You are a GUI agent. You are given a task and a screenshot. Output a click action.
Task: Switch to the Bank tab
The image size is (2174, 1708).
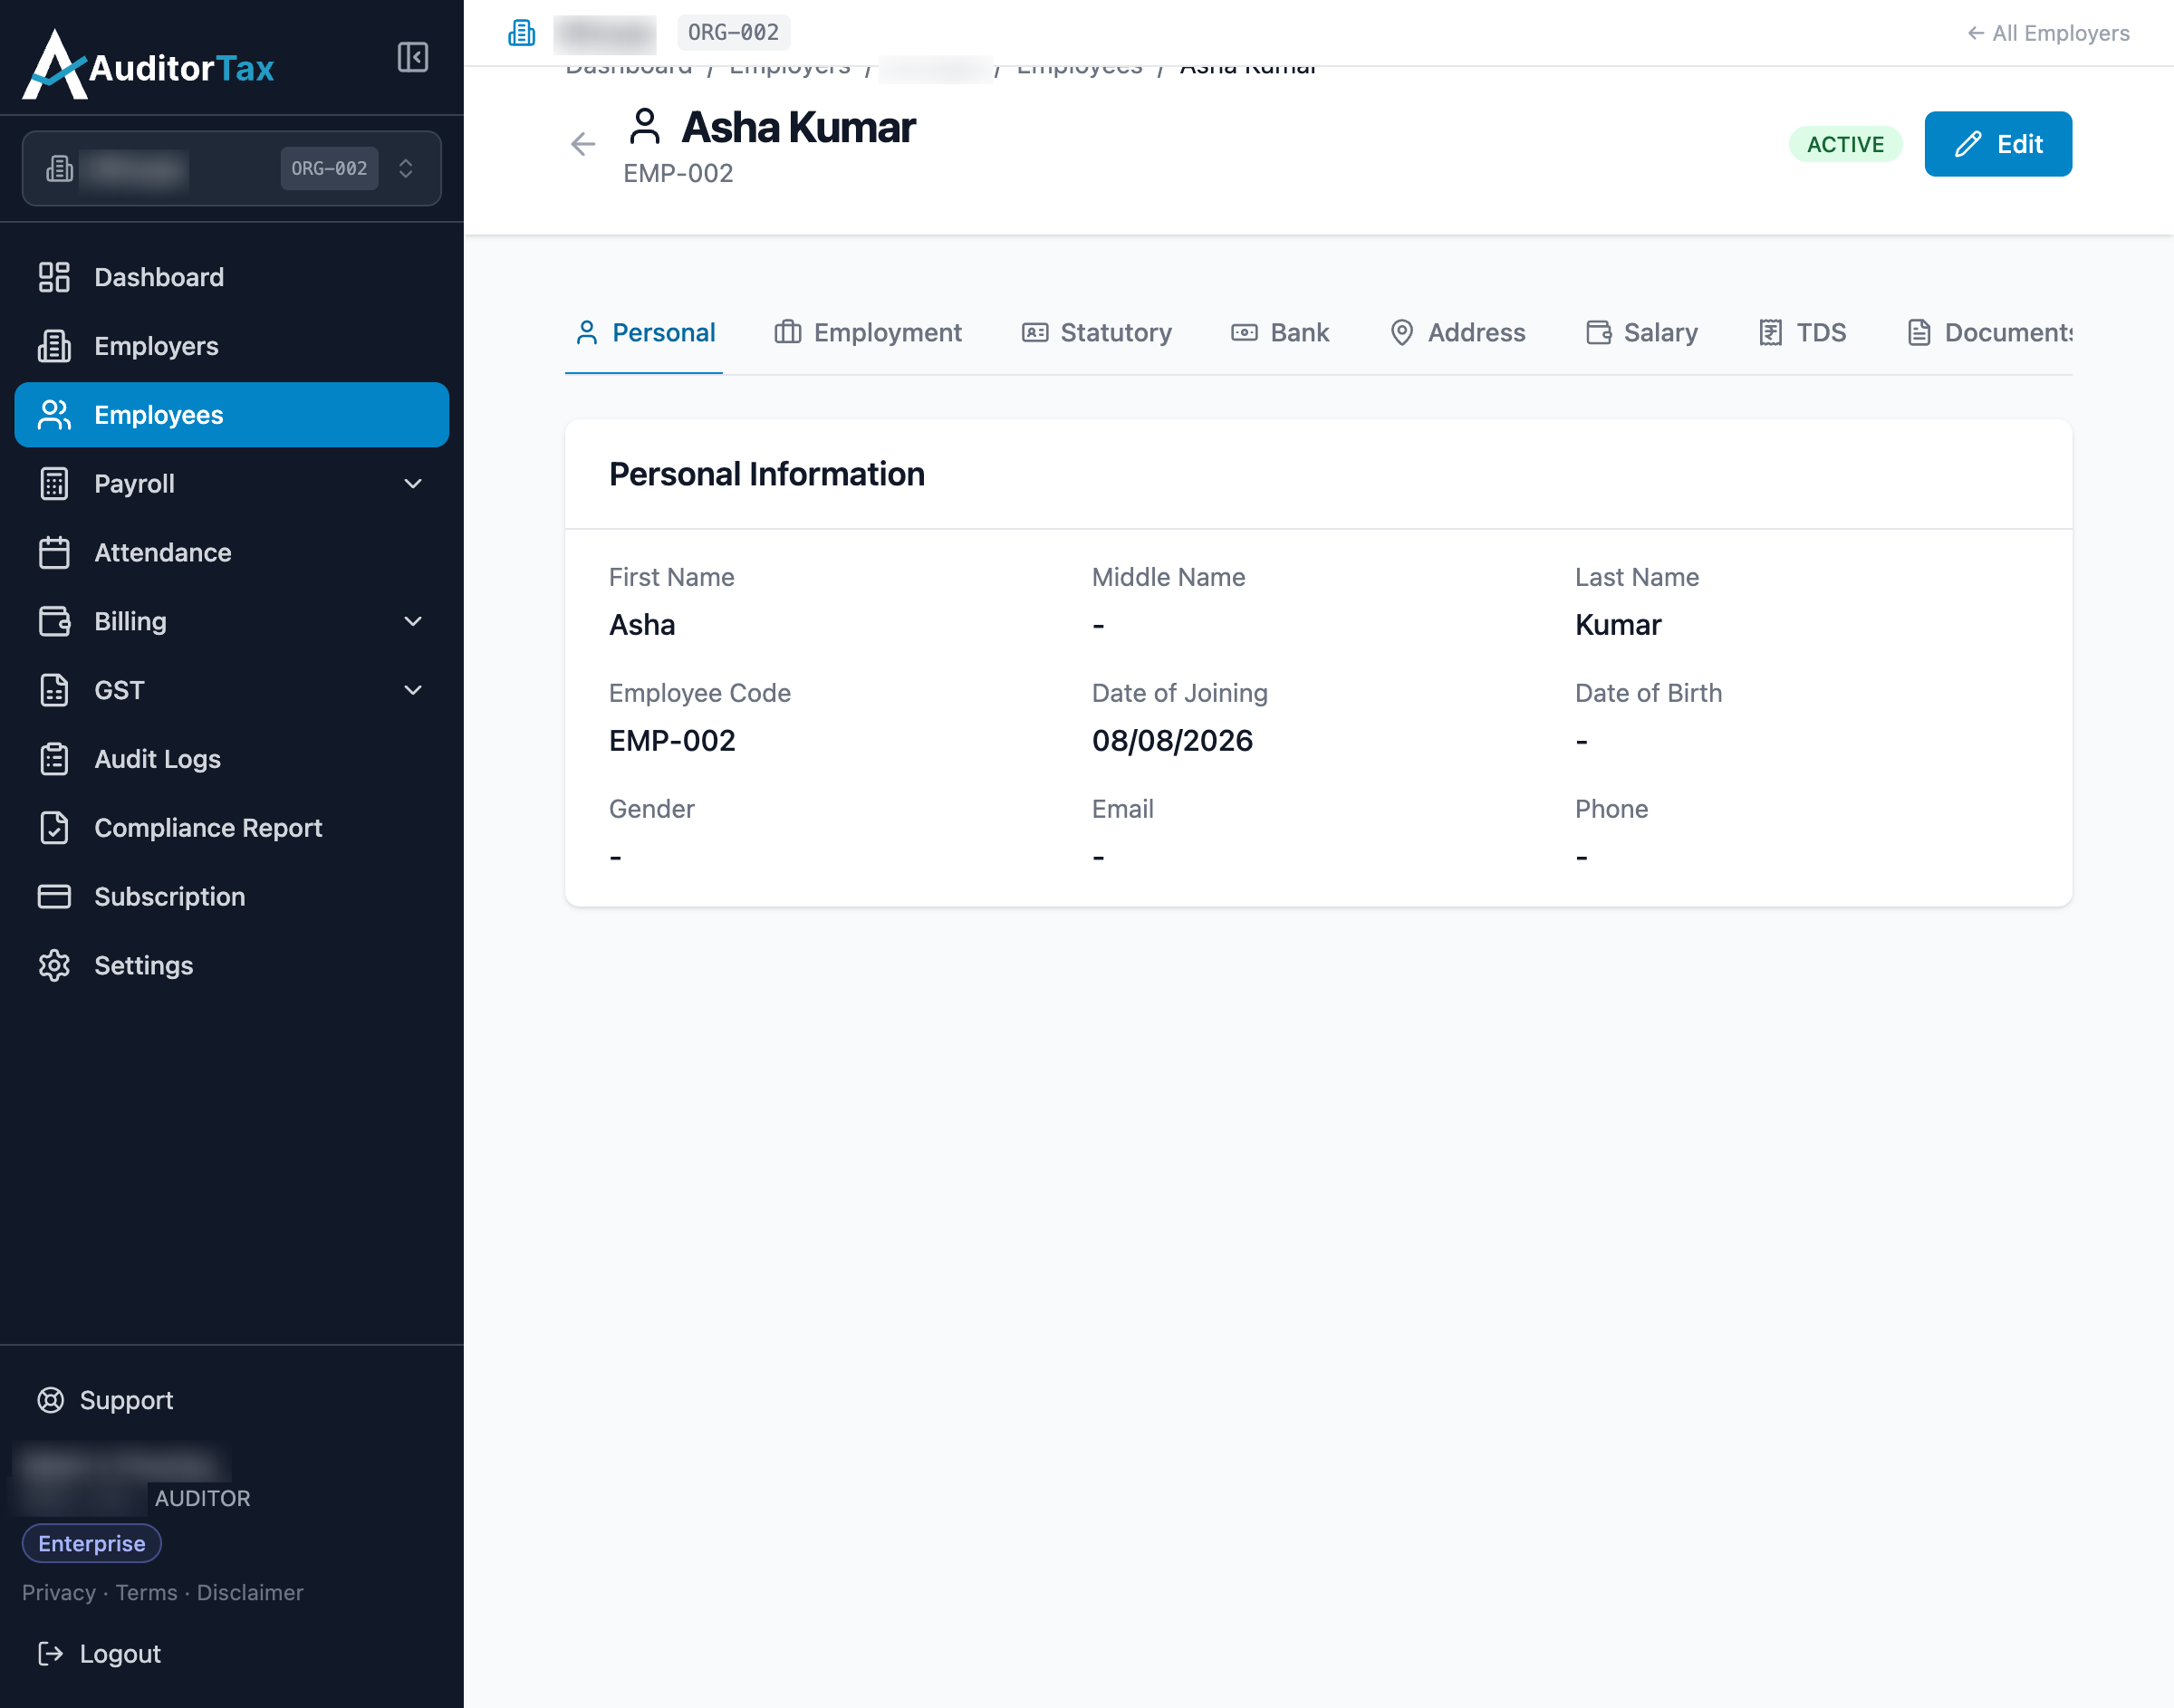coord(1280,333)
